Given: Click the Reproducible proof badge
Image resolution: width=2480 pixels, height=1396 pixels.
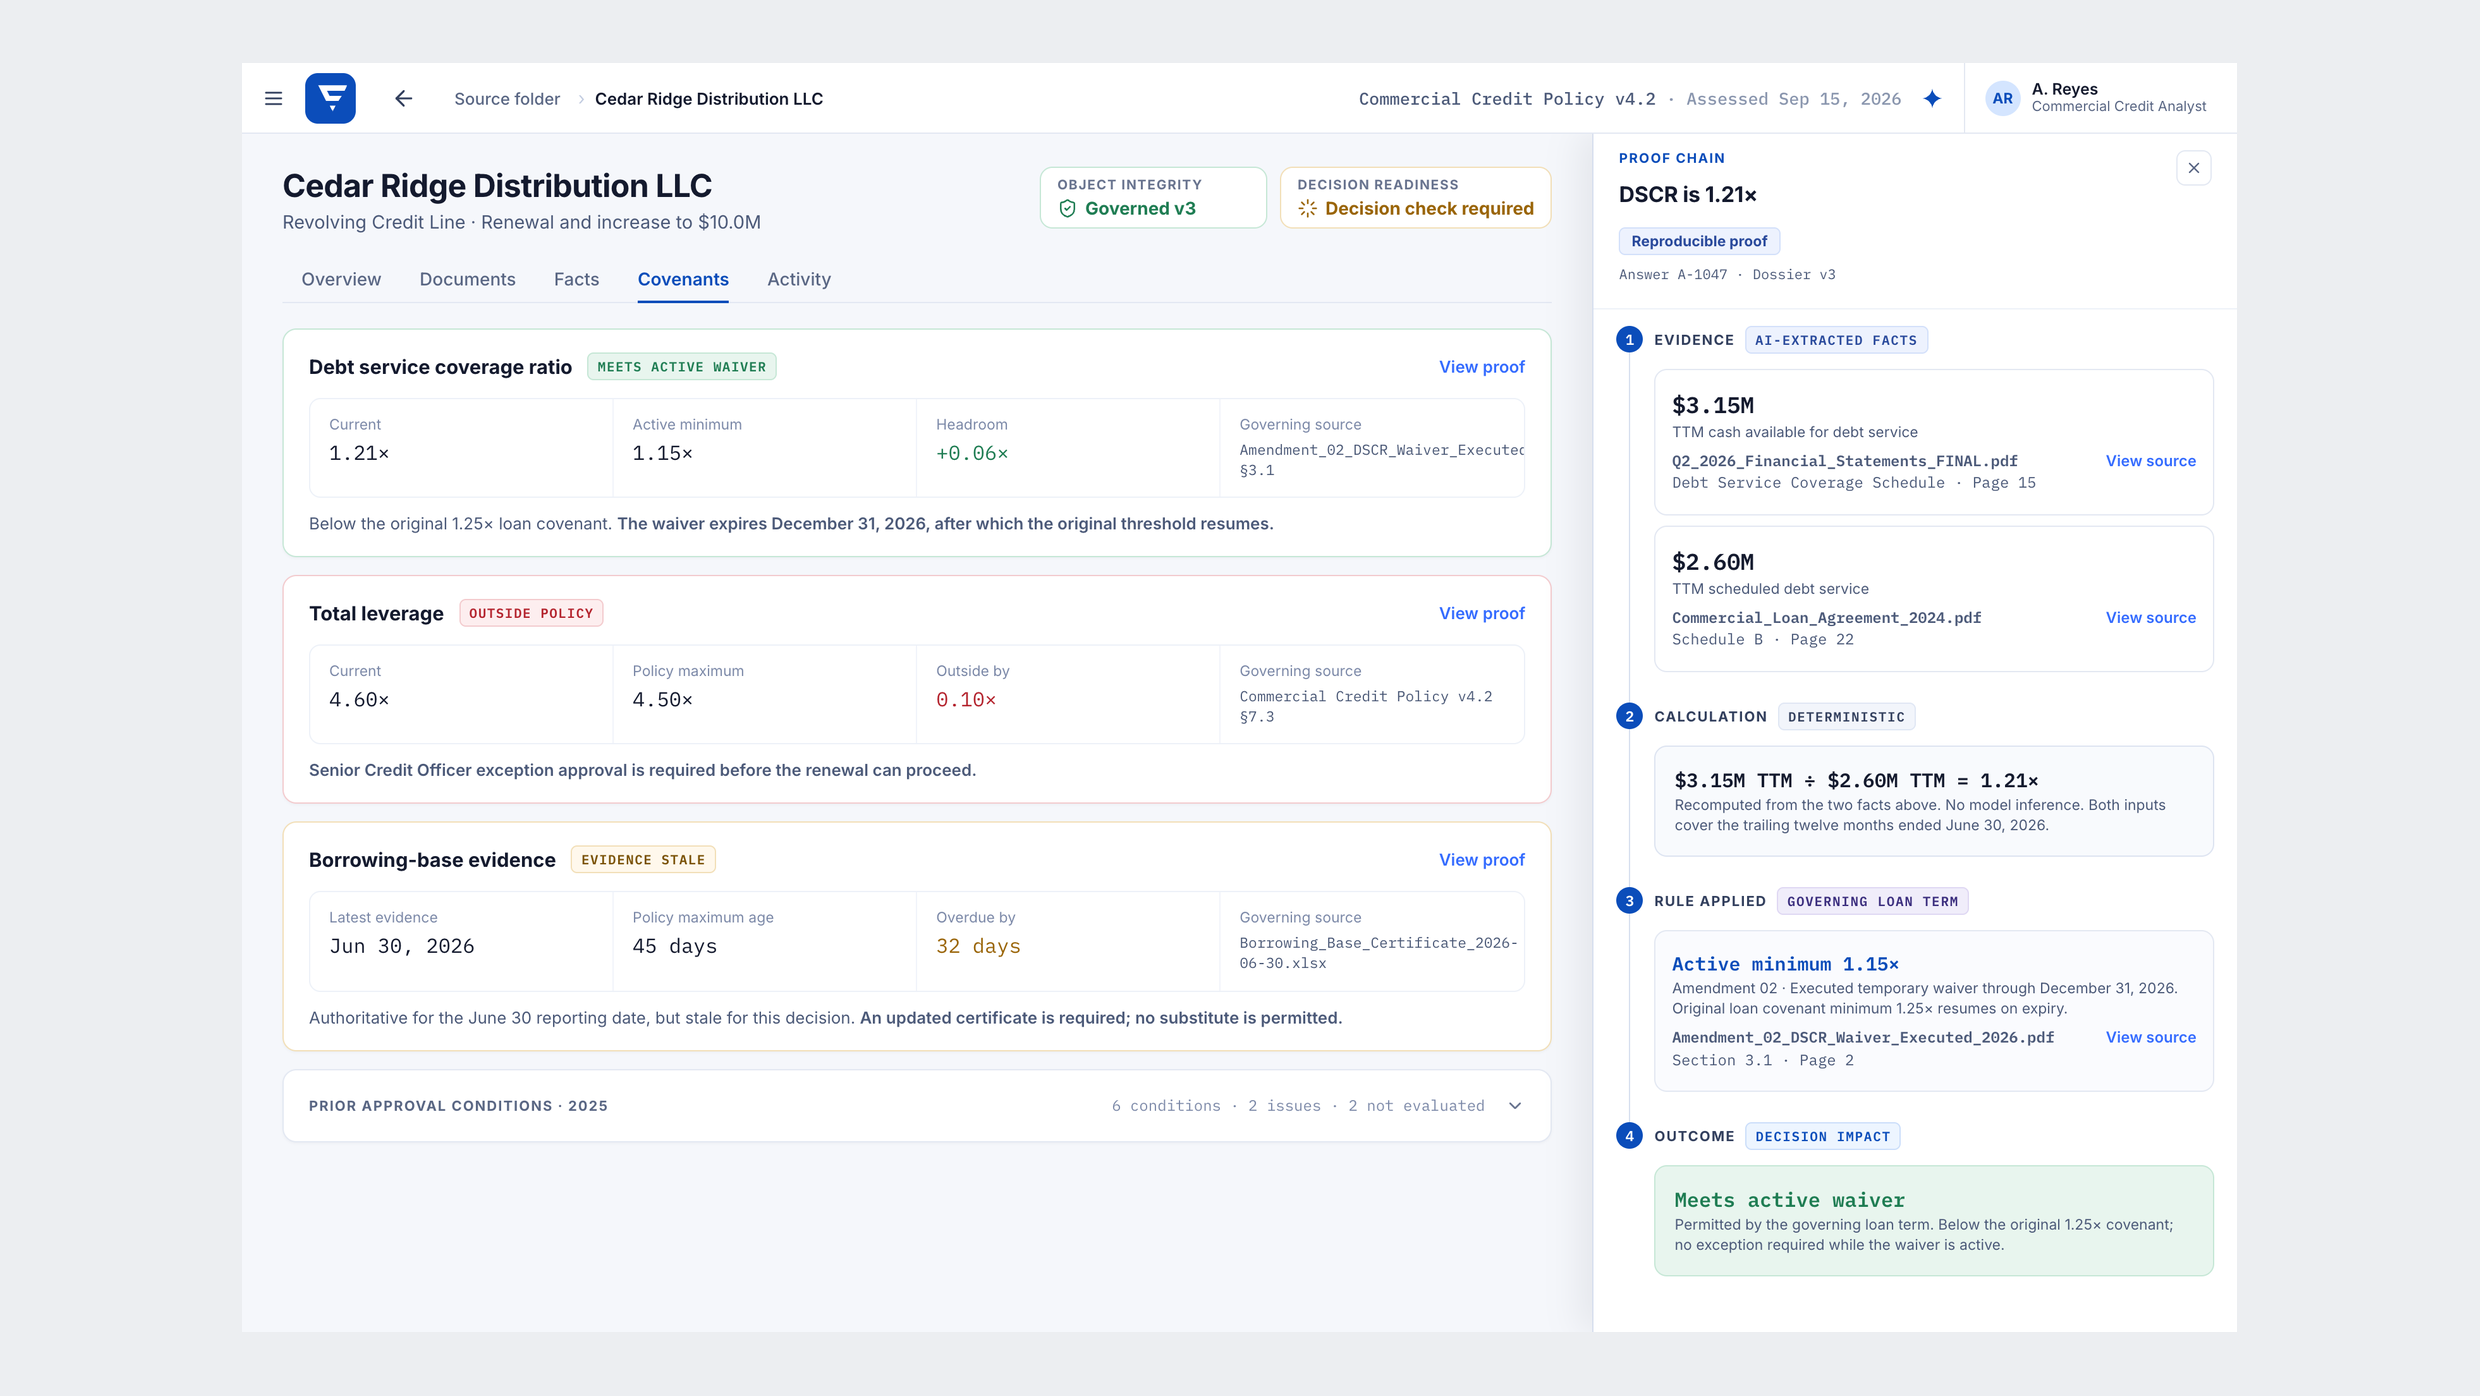Looking at the screenshot, I should point(1699,241).
